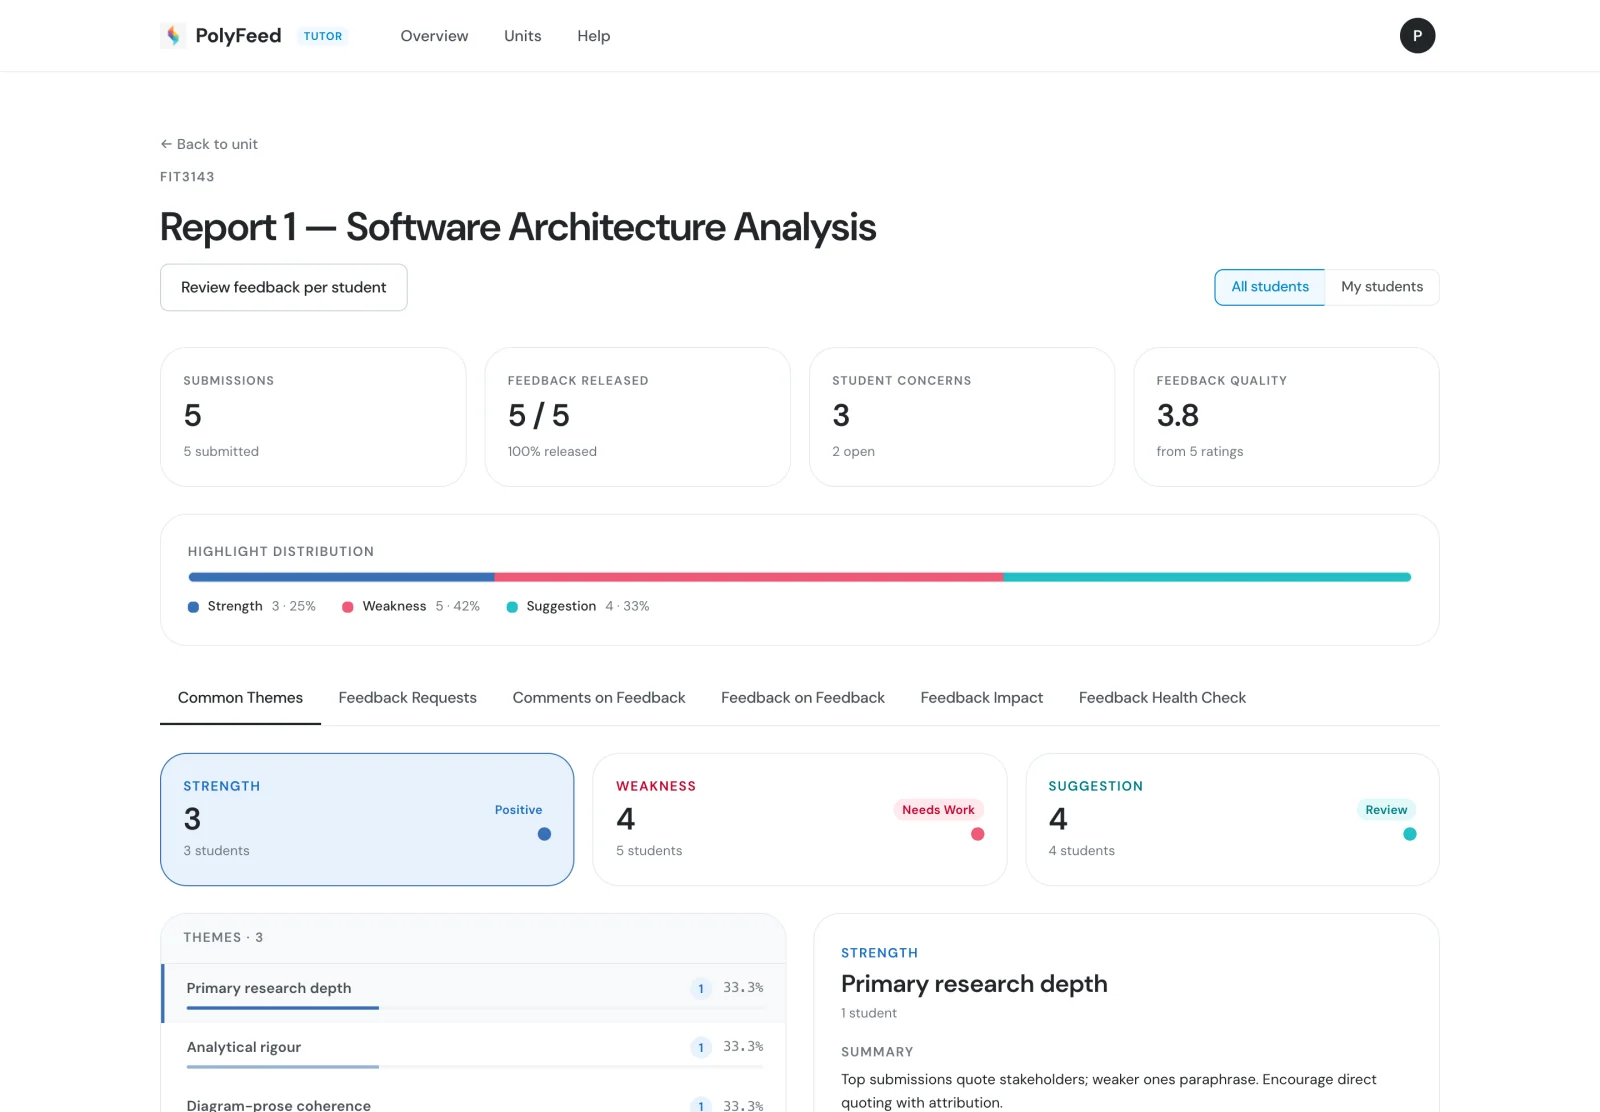Click the report title heading
This screenshot has width=1600, height=1112.
(518, 227)
